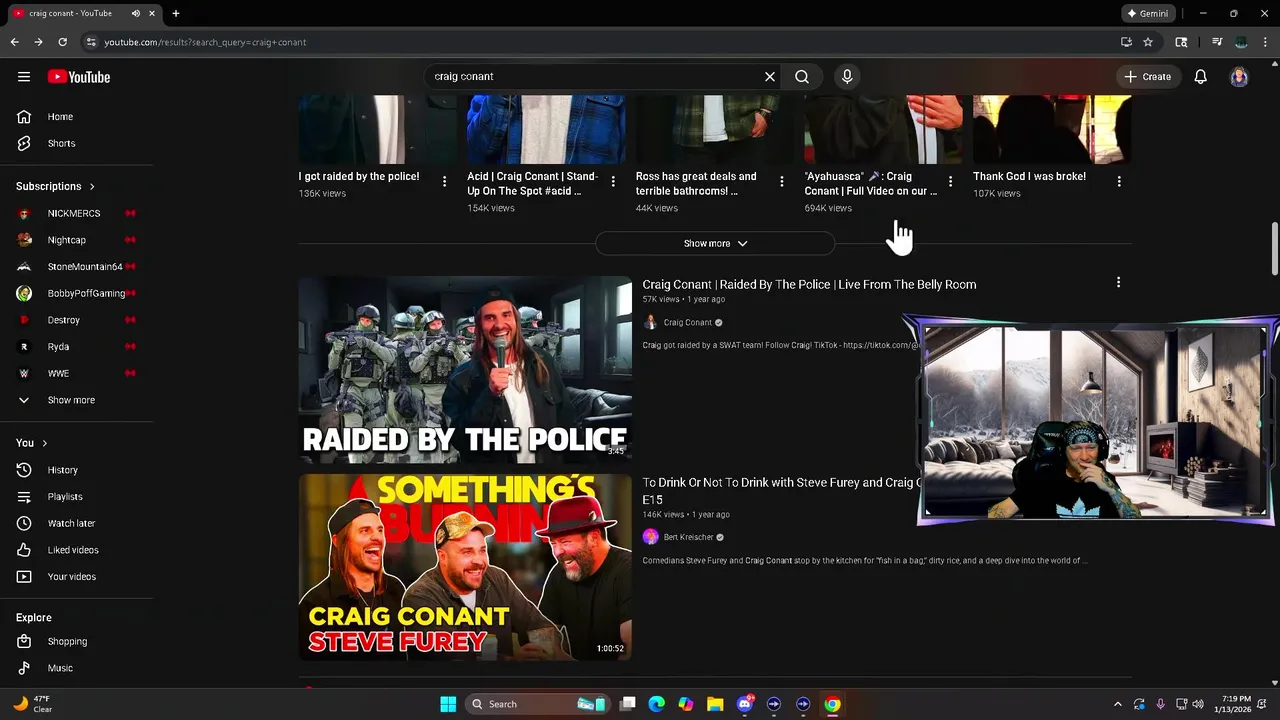This screenshot has width=1280, height=720.
Task: Bookmark this page with the star icon
Action: point(1148,42)
